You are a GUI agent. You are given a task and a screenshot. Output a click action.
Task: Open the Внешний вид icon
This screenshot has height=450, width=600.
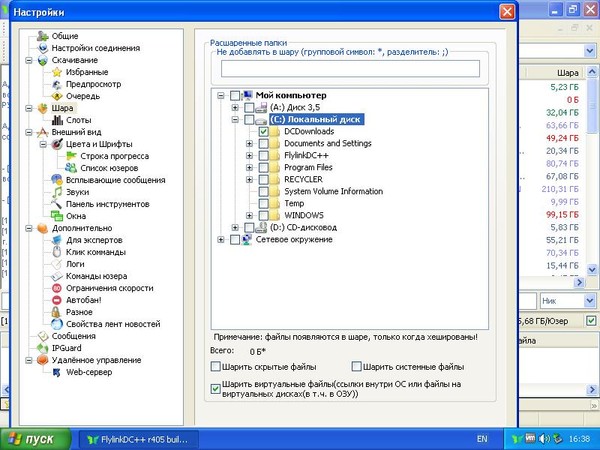click(42, 132)
